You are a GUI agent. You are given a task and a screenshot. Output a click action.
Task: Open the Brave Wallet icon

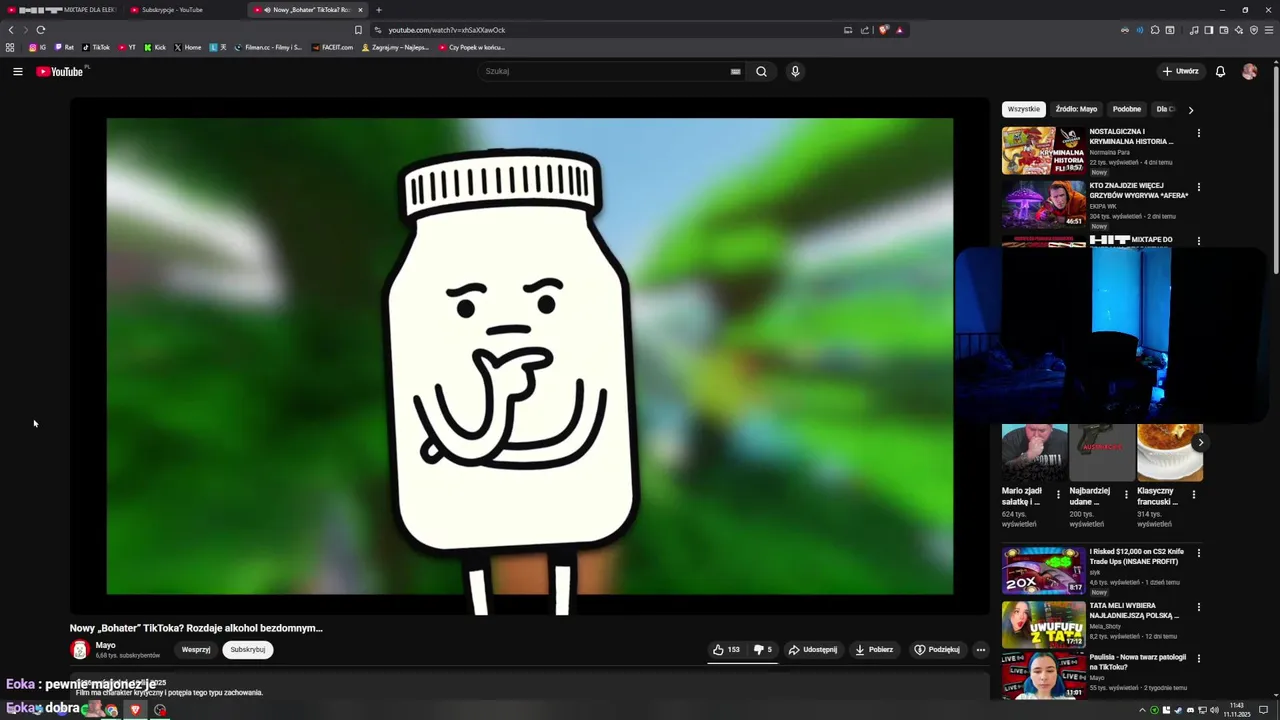1223,30
